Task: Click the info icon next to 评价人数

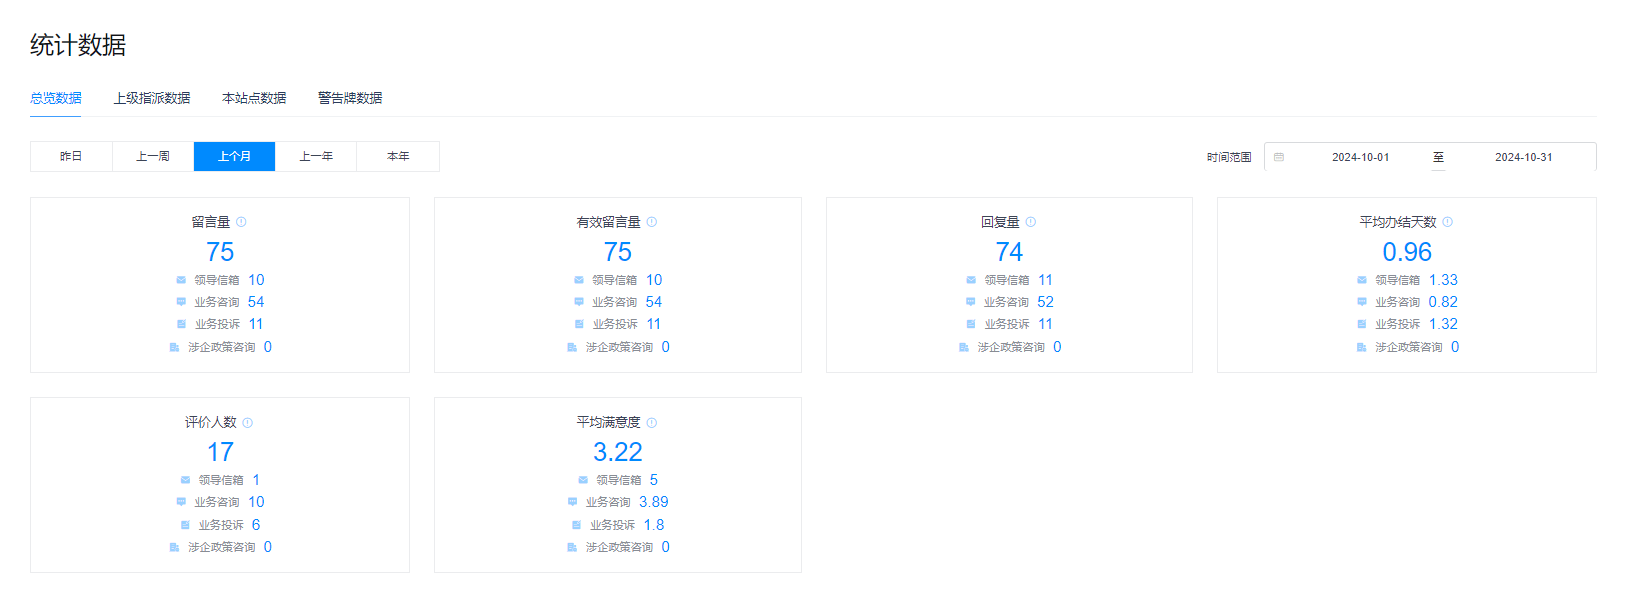Action: (x=248, y=423)
